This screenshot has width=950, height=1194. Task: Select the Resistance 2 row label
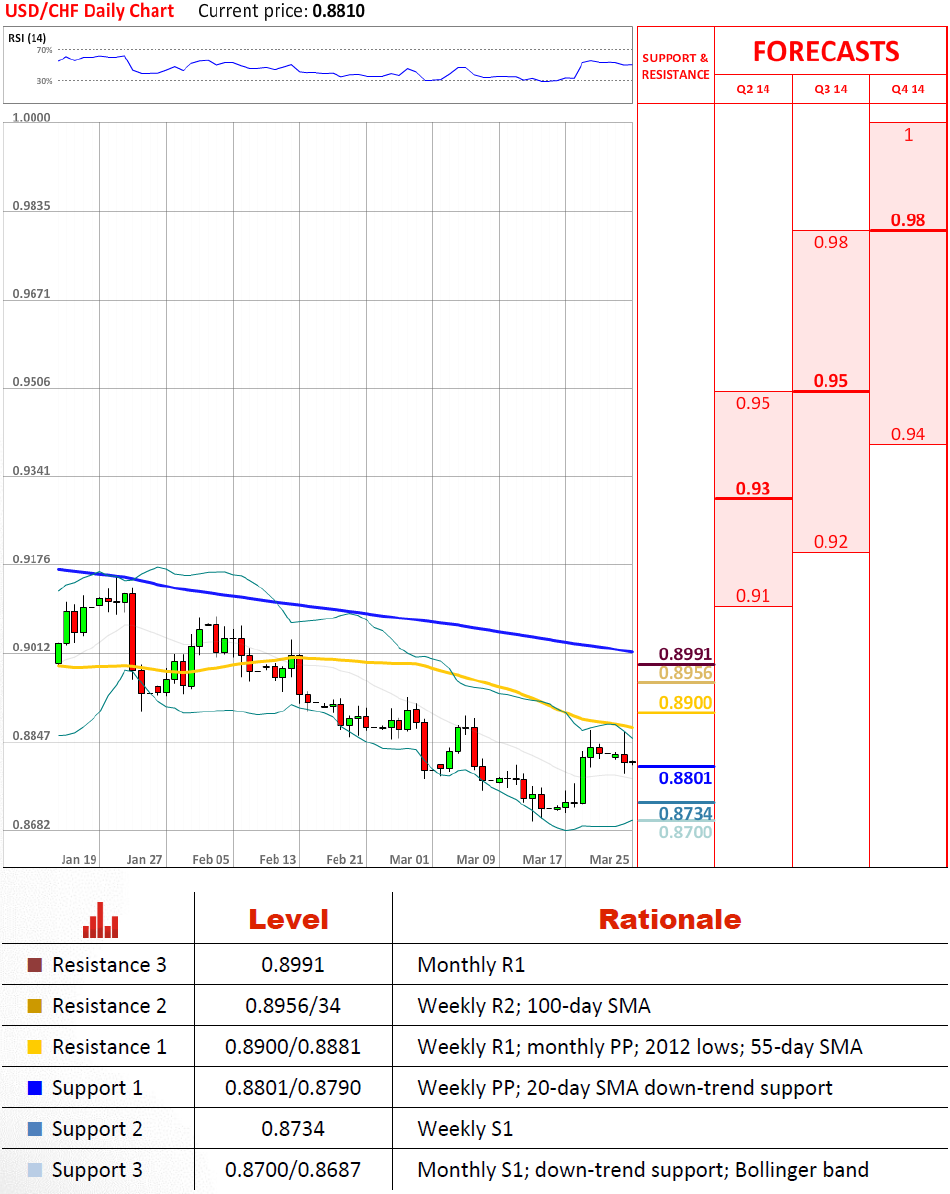pyautogui.click(x=109, y=1006)
